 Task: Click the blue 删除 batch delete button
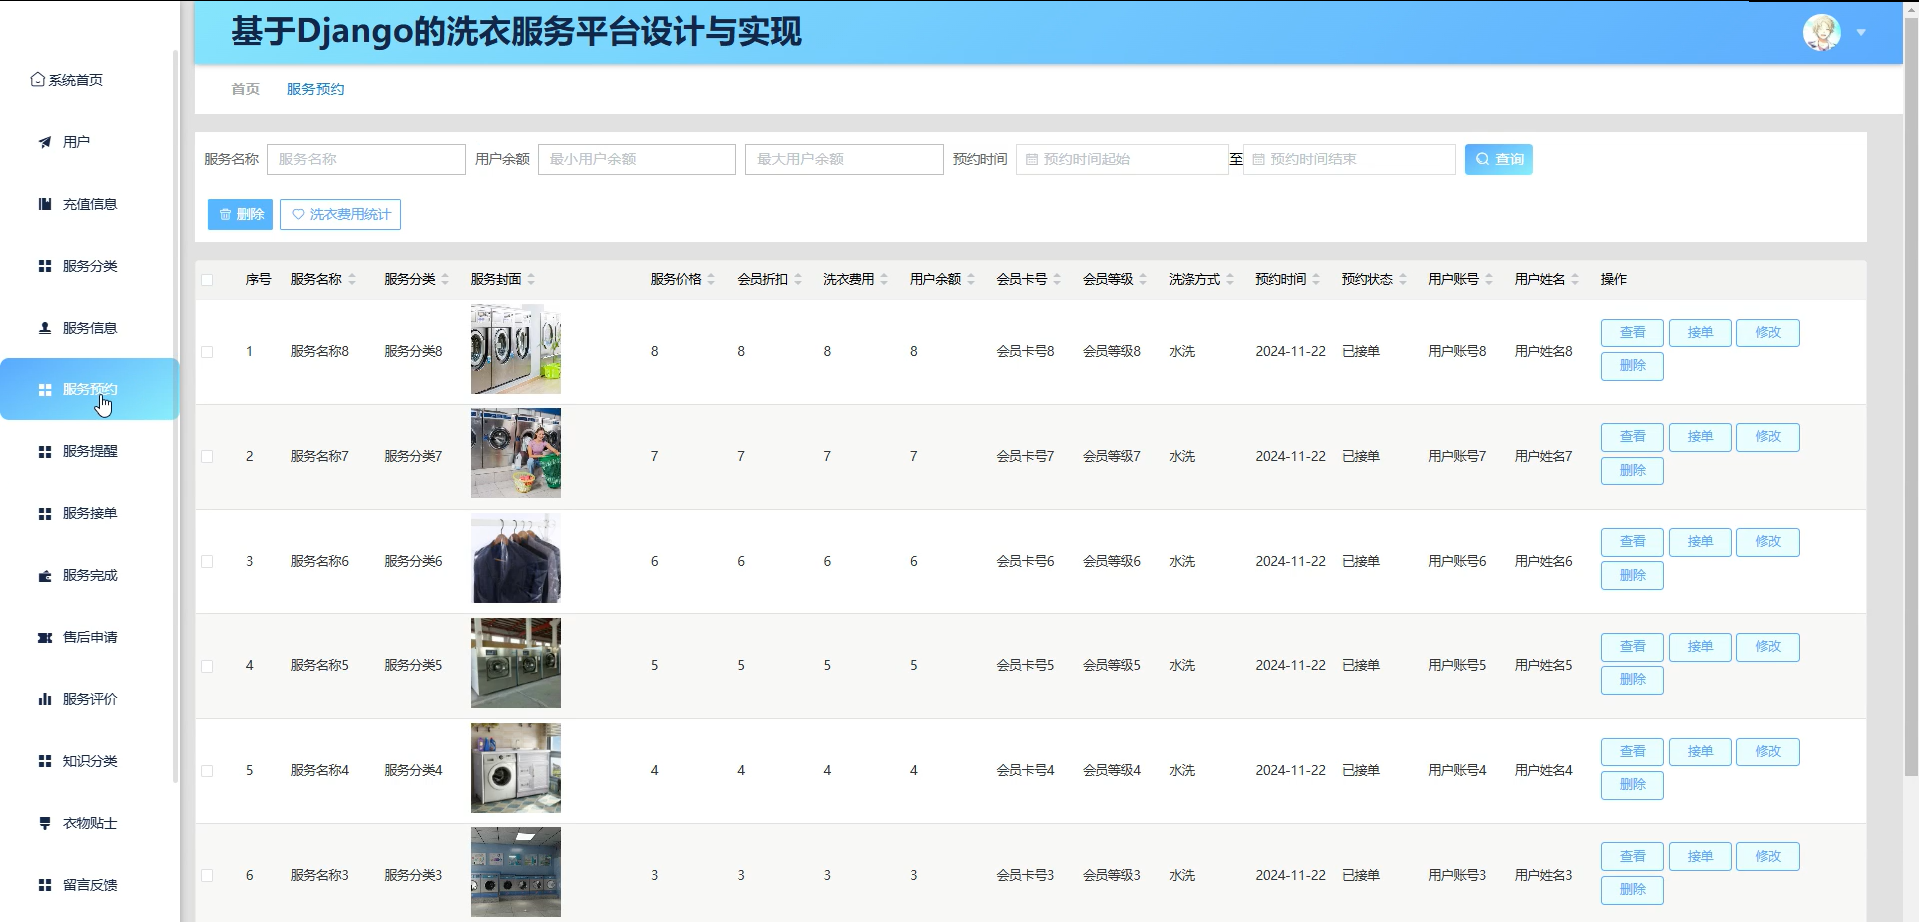point(240,215)
